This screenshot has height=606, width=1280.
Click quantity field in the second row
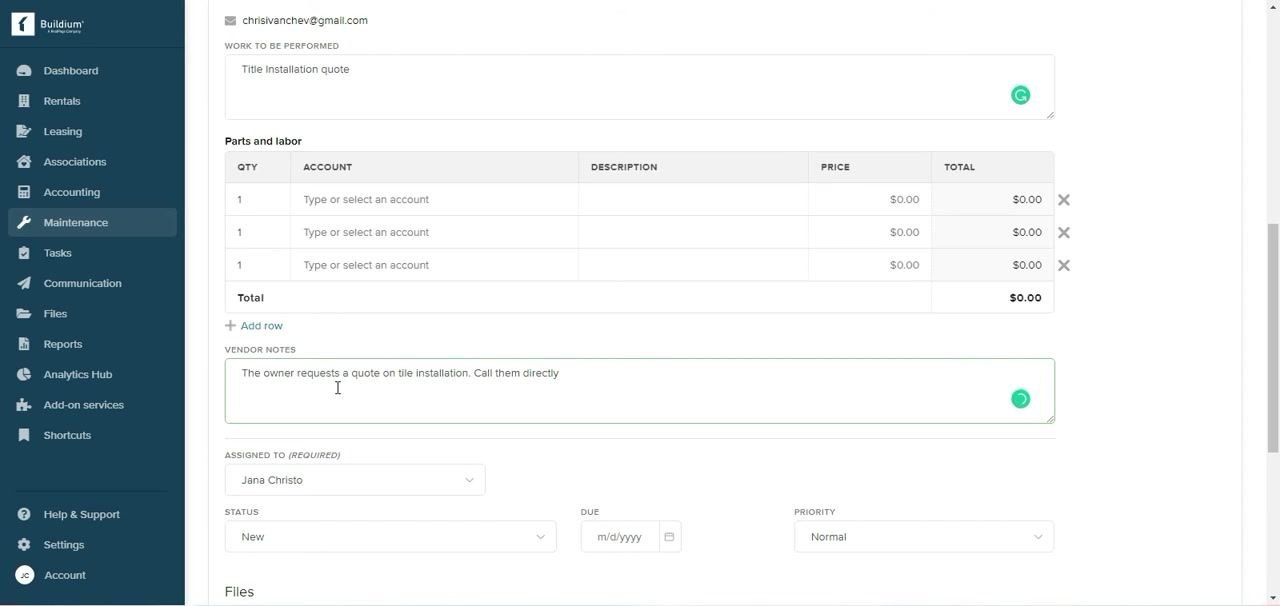[258, 232]
